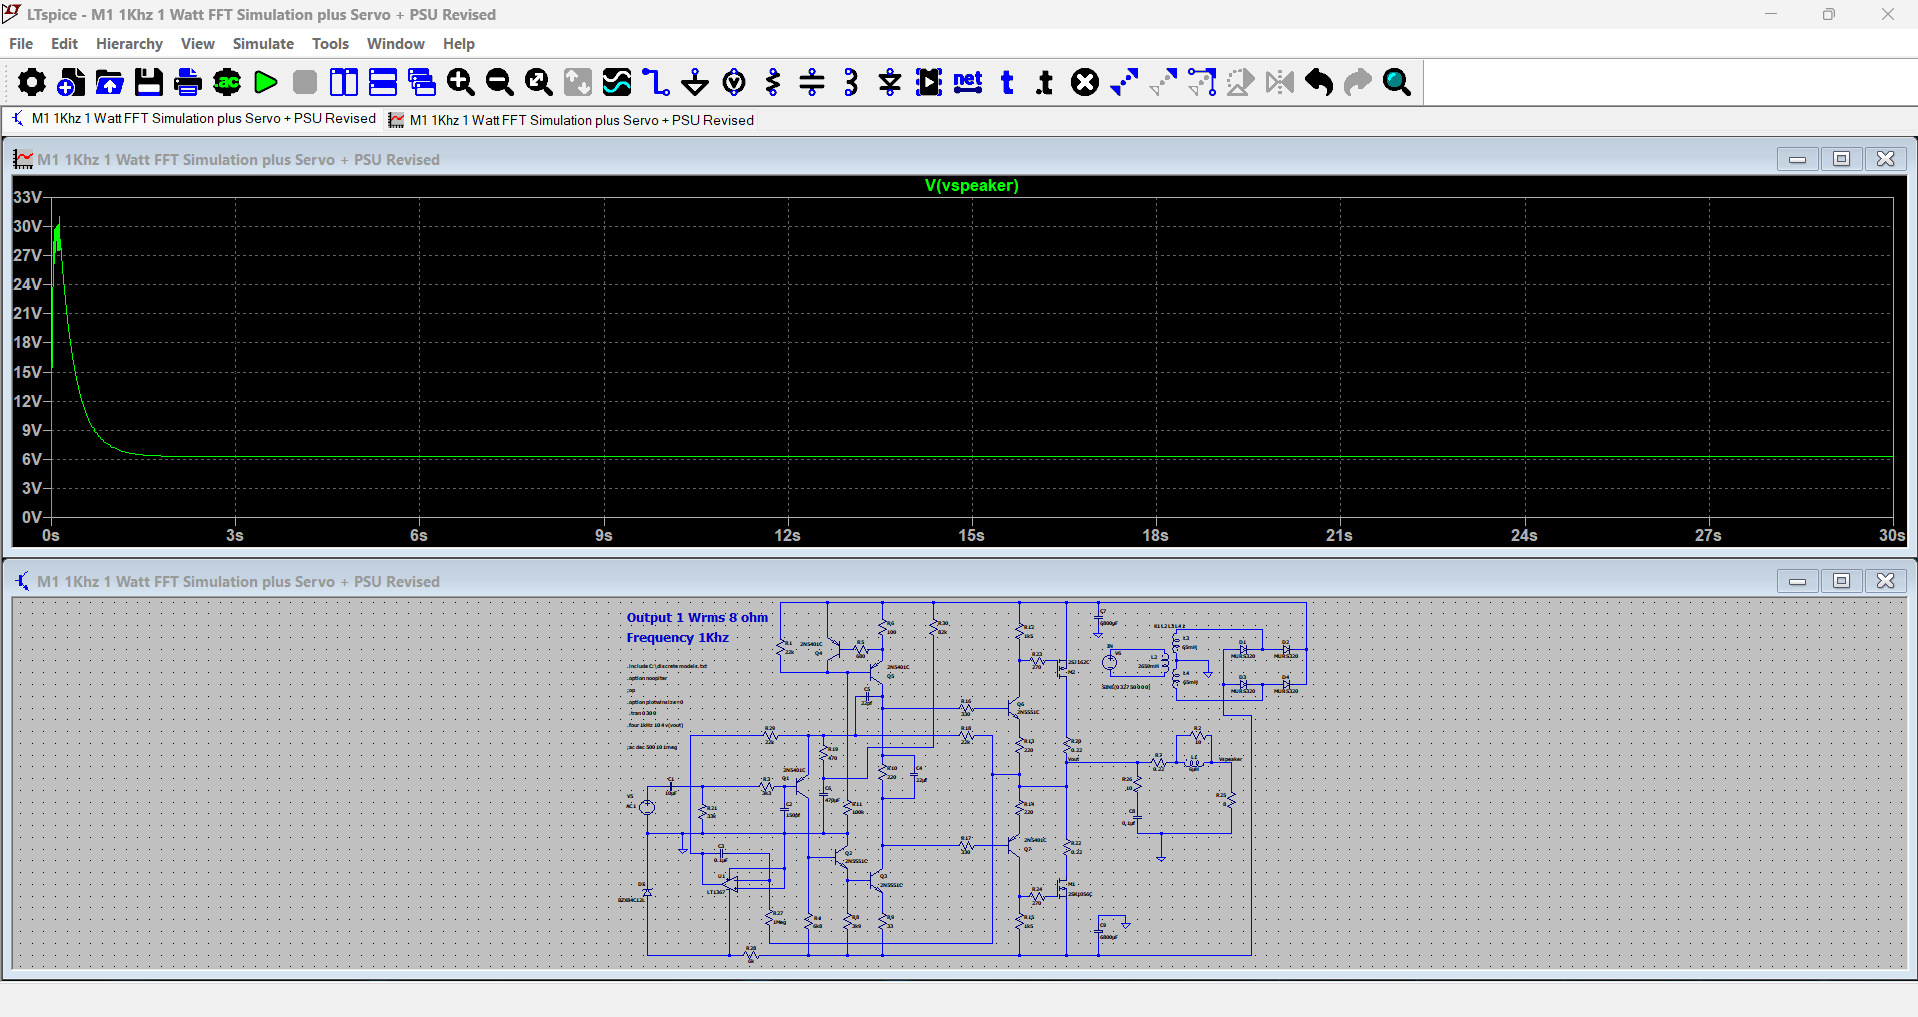Place a Ground symbol
The image size is (1918, 1017).
pos(695,82)
